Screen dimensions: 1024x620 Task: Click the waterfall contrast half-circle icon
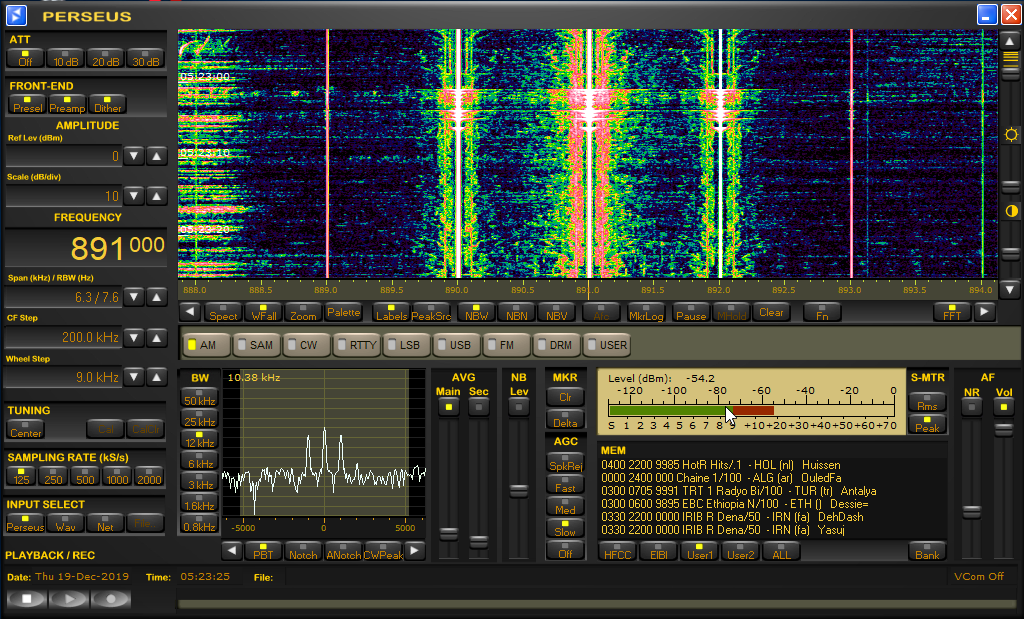(1010, 210)
